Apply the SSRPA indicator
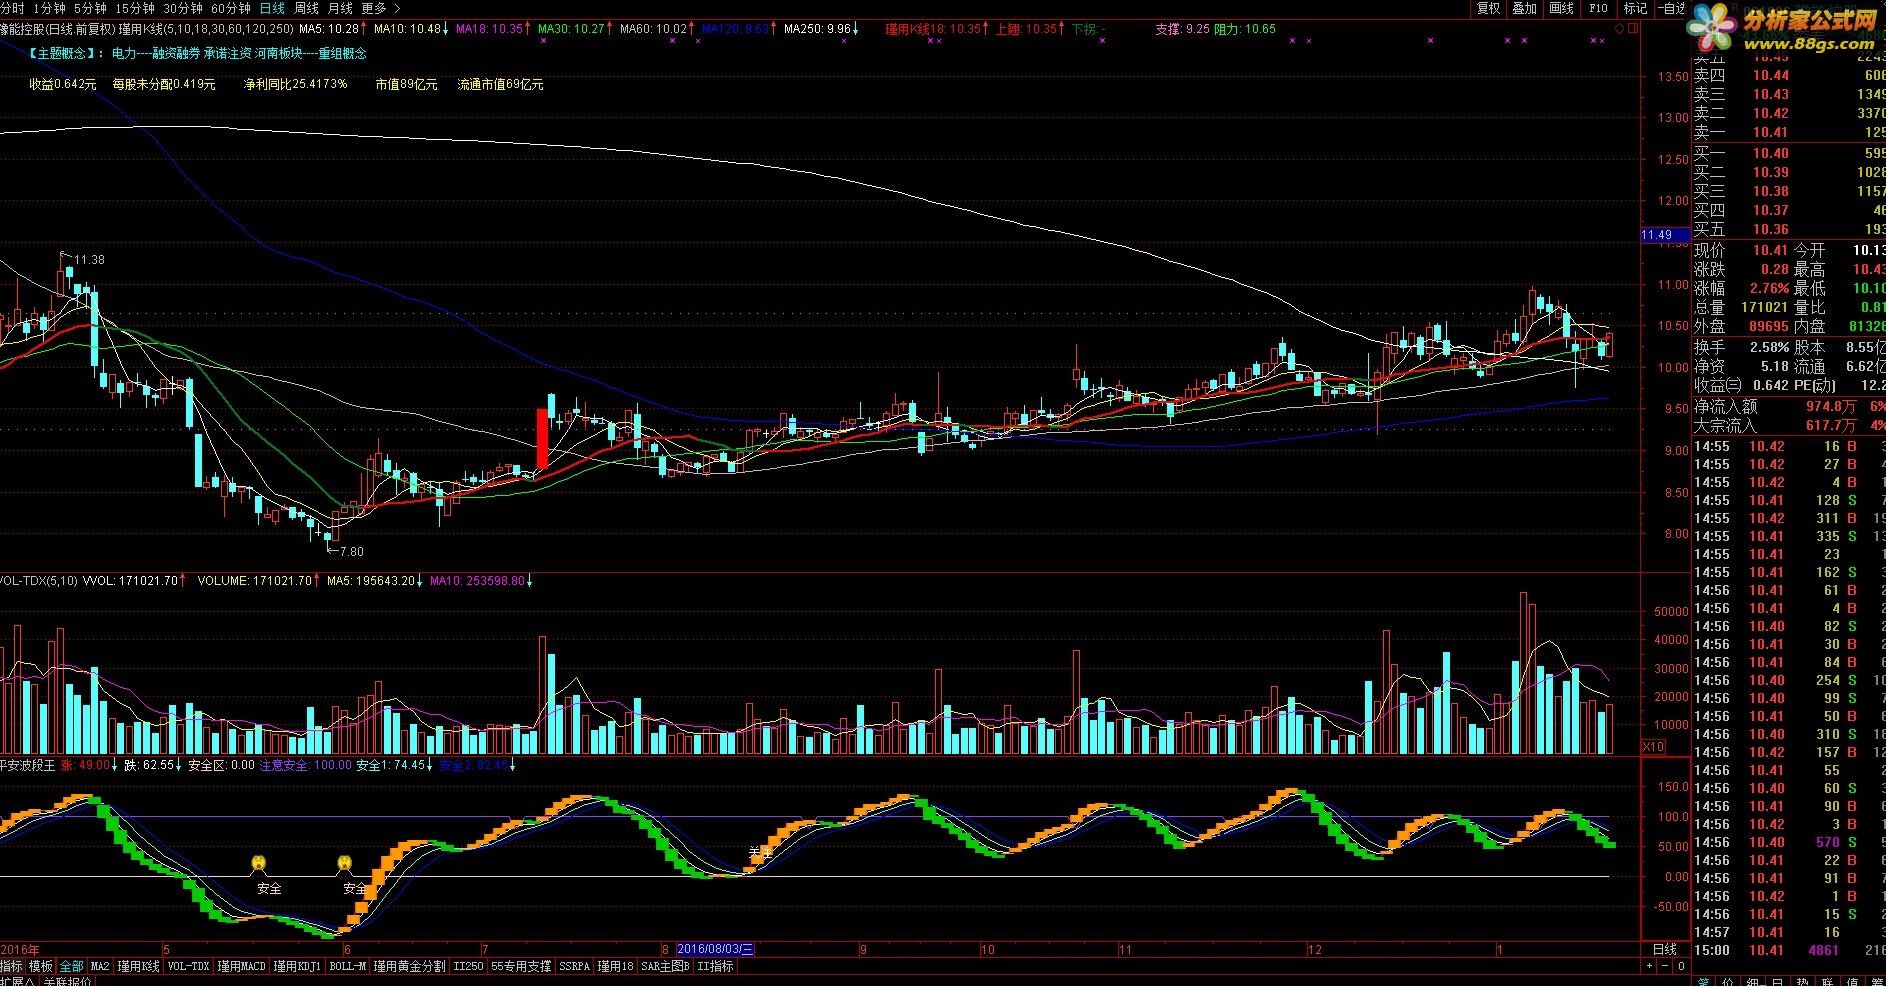The height and width of the screenshot is (986, 1886). [x=575, y=966]
